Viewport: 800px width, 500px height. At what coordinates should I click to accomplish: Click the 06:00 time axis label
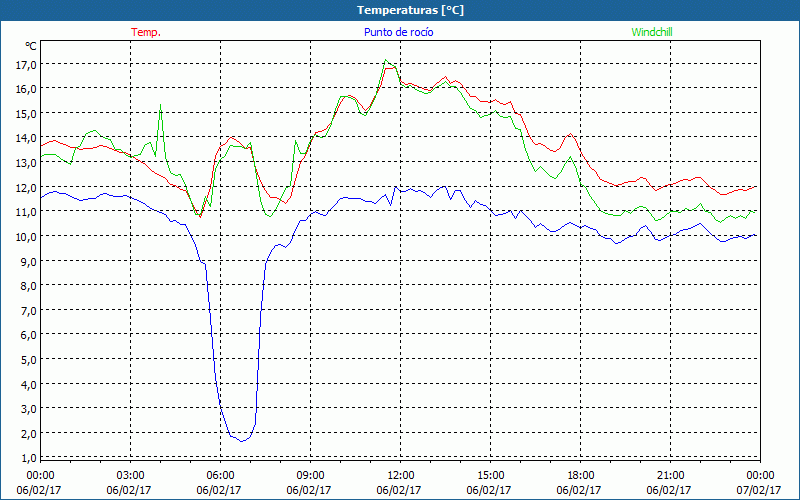[219, 476]
